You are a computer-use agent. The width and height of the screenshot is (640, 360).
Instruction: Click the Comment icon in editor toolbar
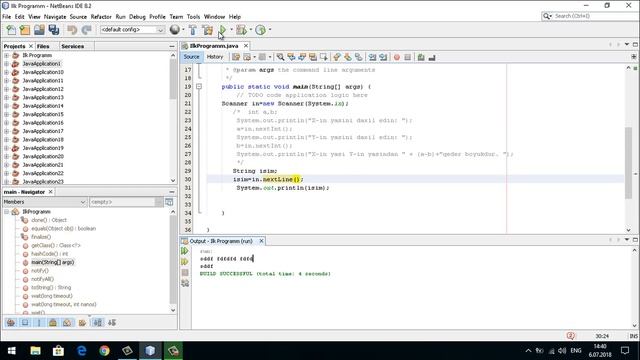(421, 57)
